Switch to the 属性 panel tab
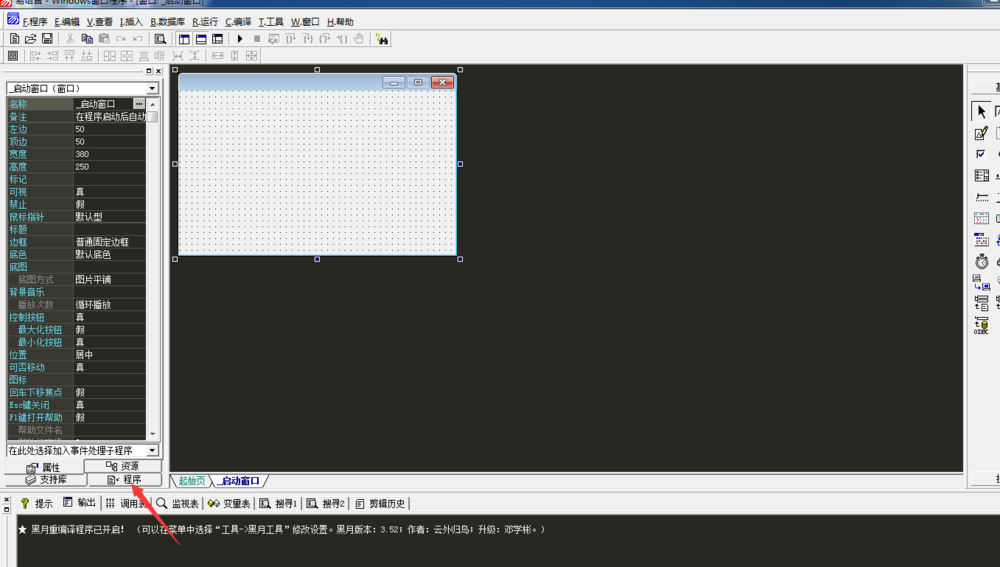The image size is (1000, 567). tap(43, 467)
